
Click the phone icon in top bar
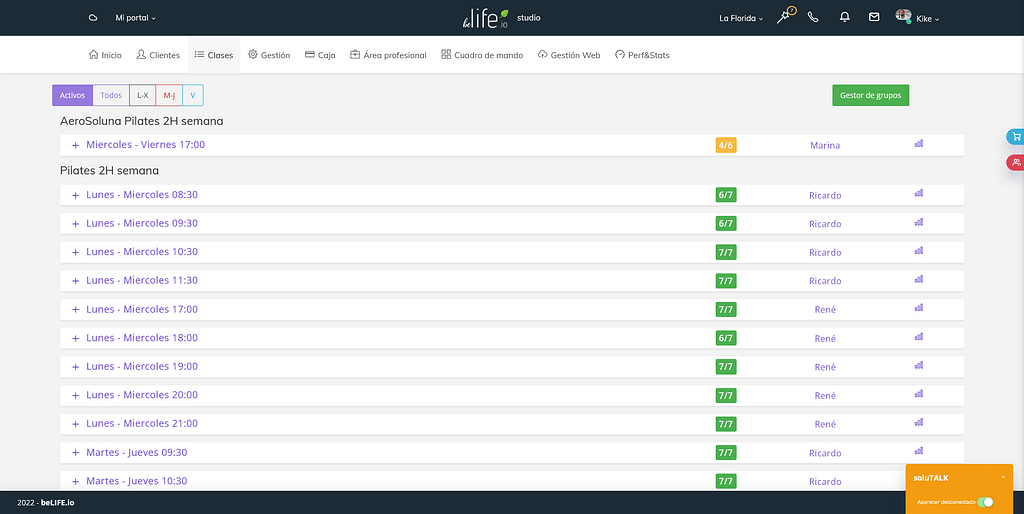click(x=813, y=17)
